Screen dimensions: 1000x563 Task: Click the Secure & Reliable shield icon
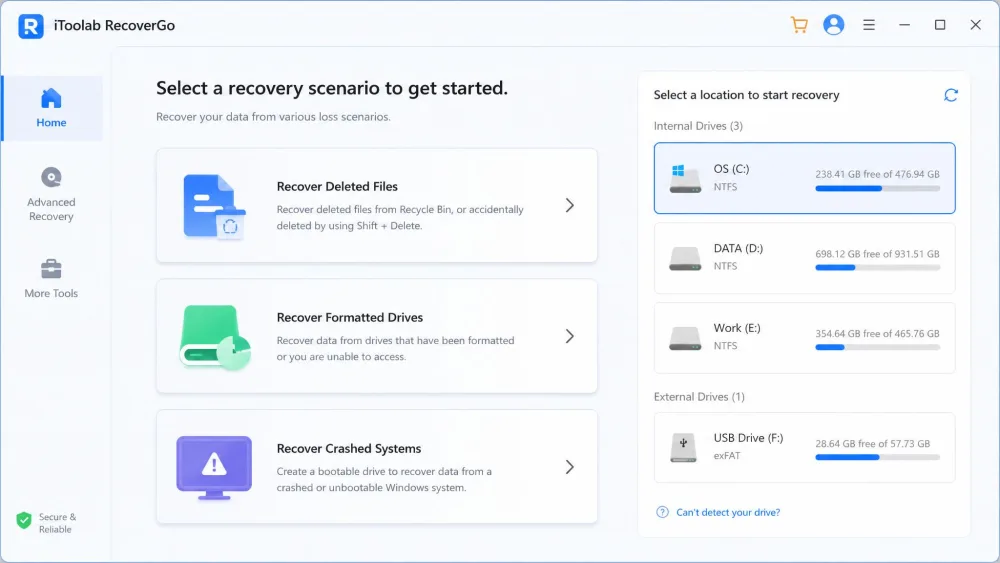click(24, 521)
